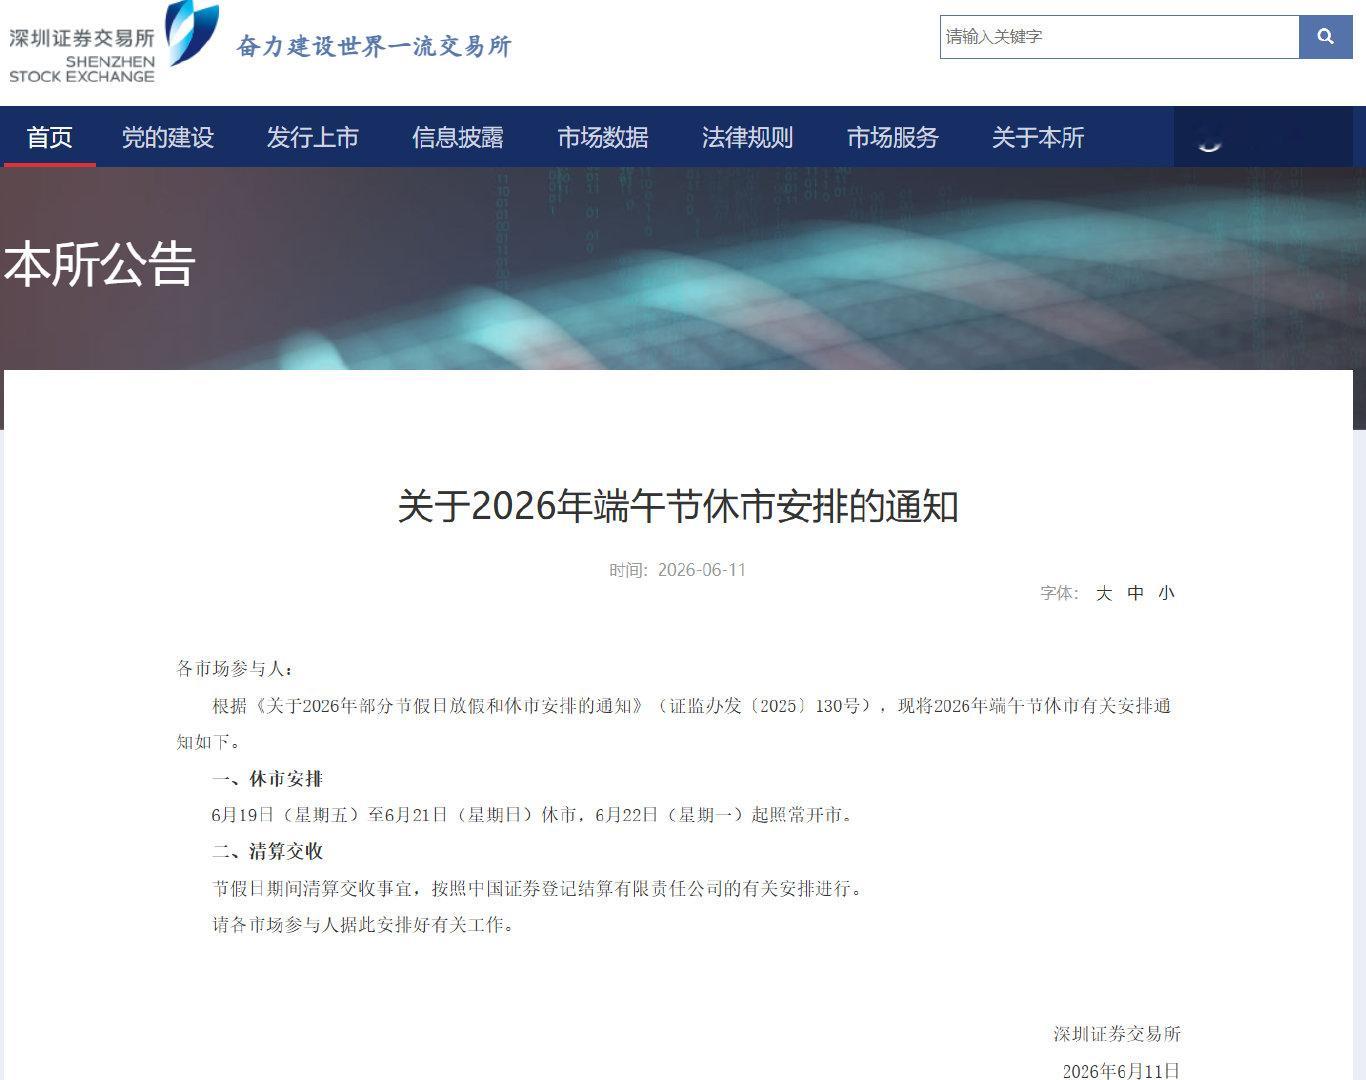Open the 市场服务 menu
Viewport: 1366px width, 1080px height.
[x=893, y=137]
